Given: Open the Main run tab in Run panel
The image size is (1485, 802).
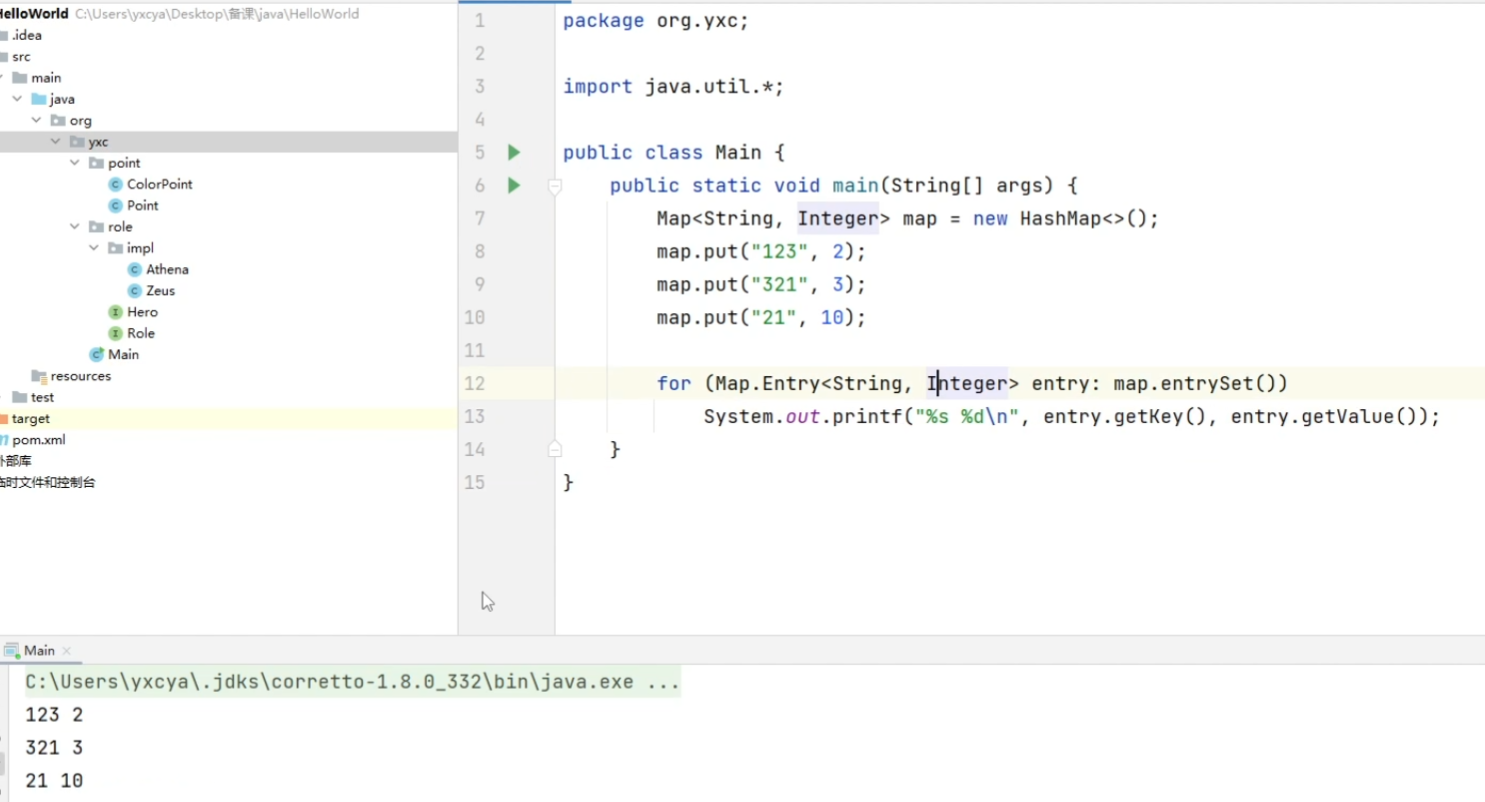Looking at the screenshot, I should [x=39, y=650].
